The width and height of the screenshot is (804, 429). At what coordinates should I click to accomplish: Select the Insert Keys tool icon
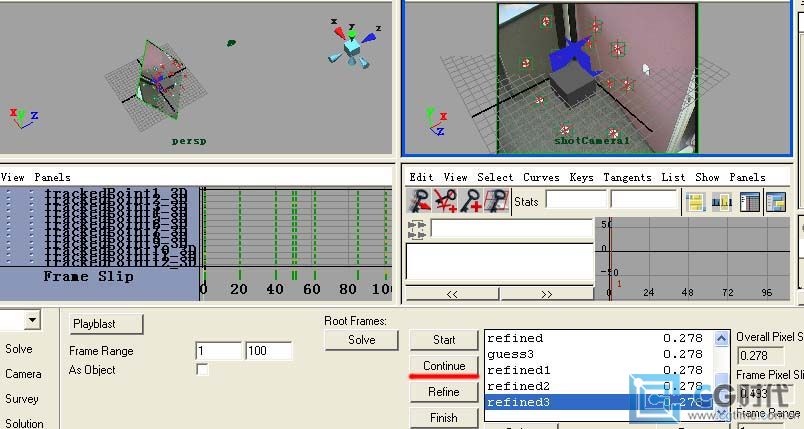[x=445, y=201]
